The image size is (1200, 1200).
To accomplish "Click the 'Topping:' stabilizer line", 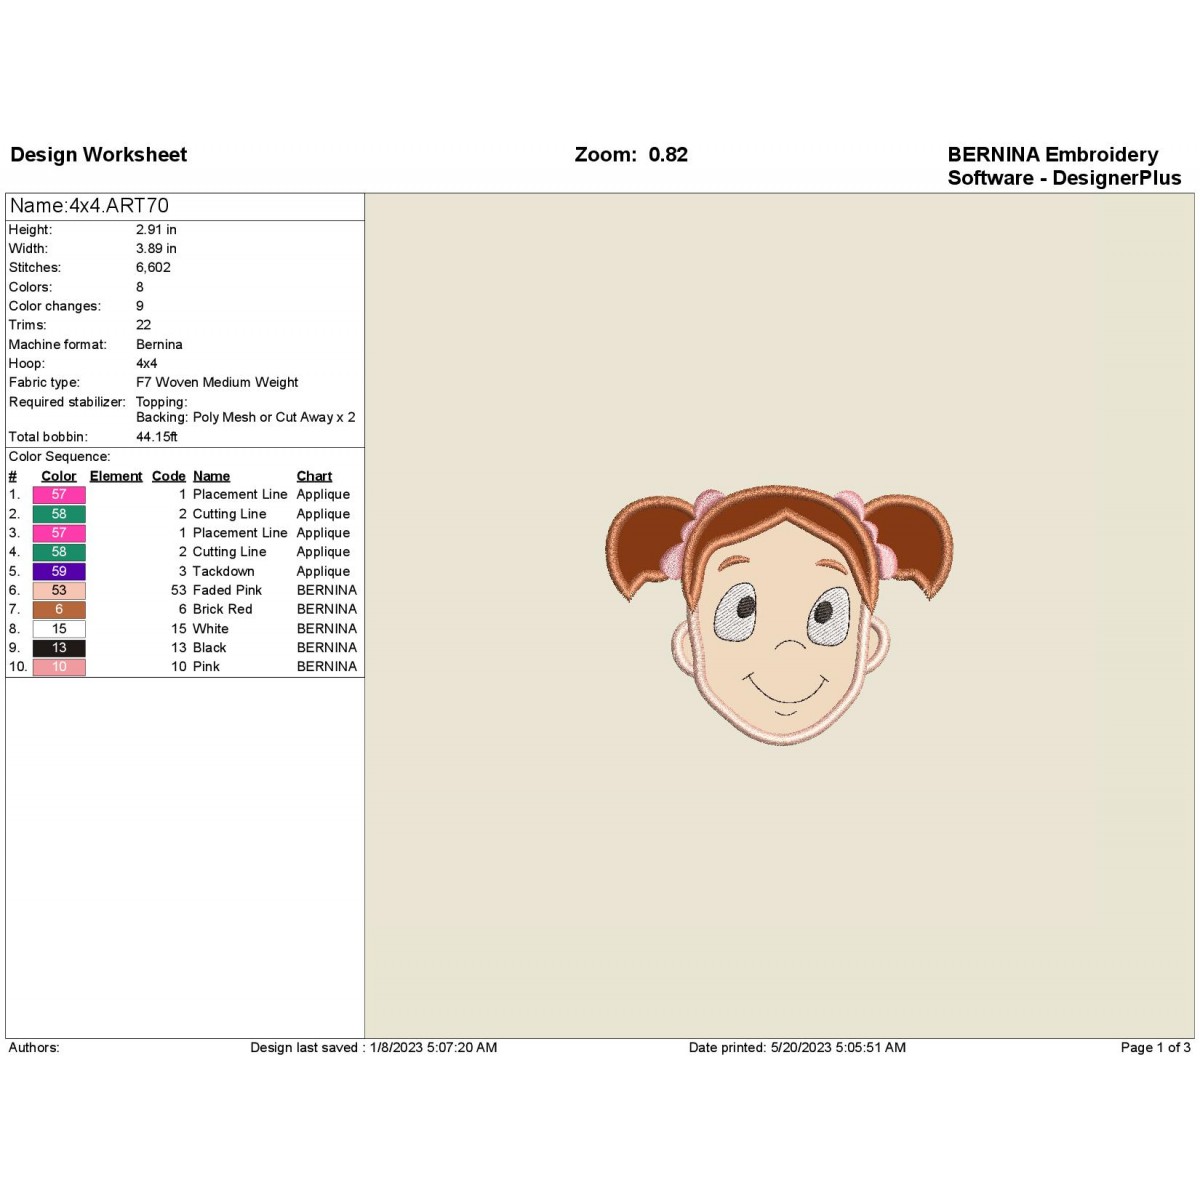I will coord(162,403).
